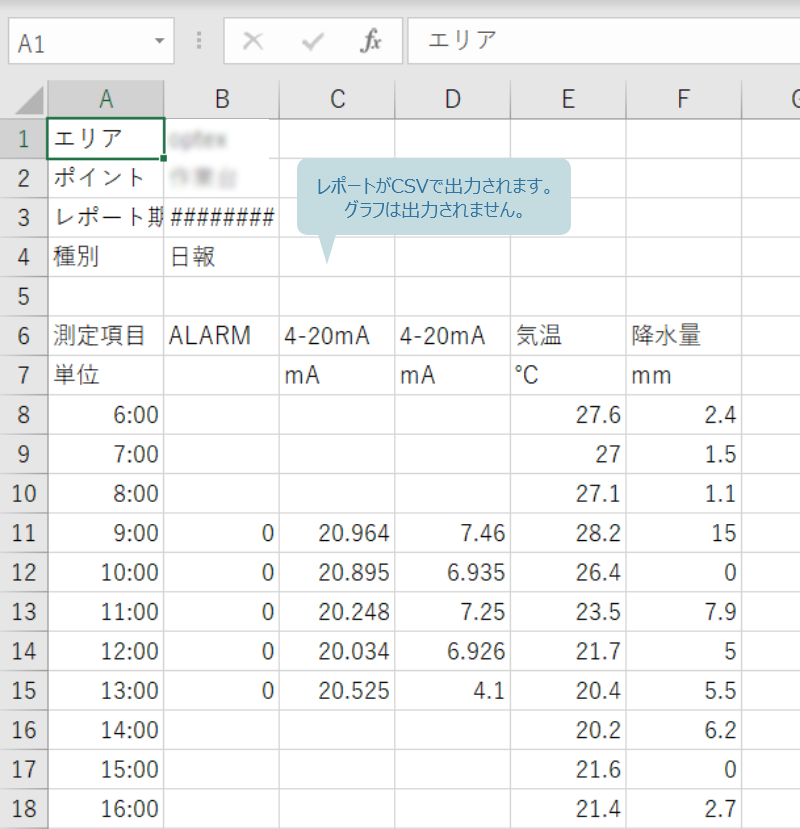Click the 11:00 time cell
The image size is (800, 829).
click(106, 611)
